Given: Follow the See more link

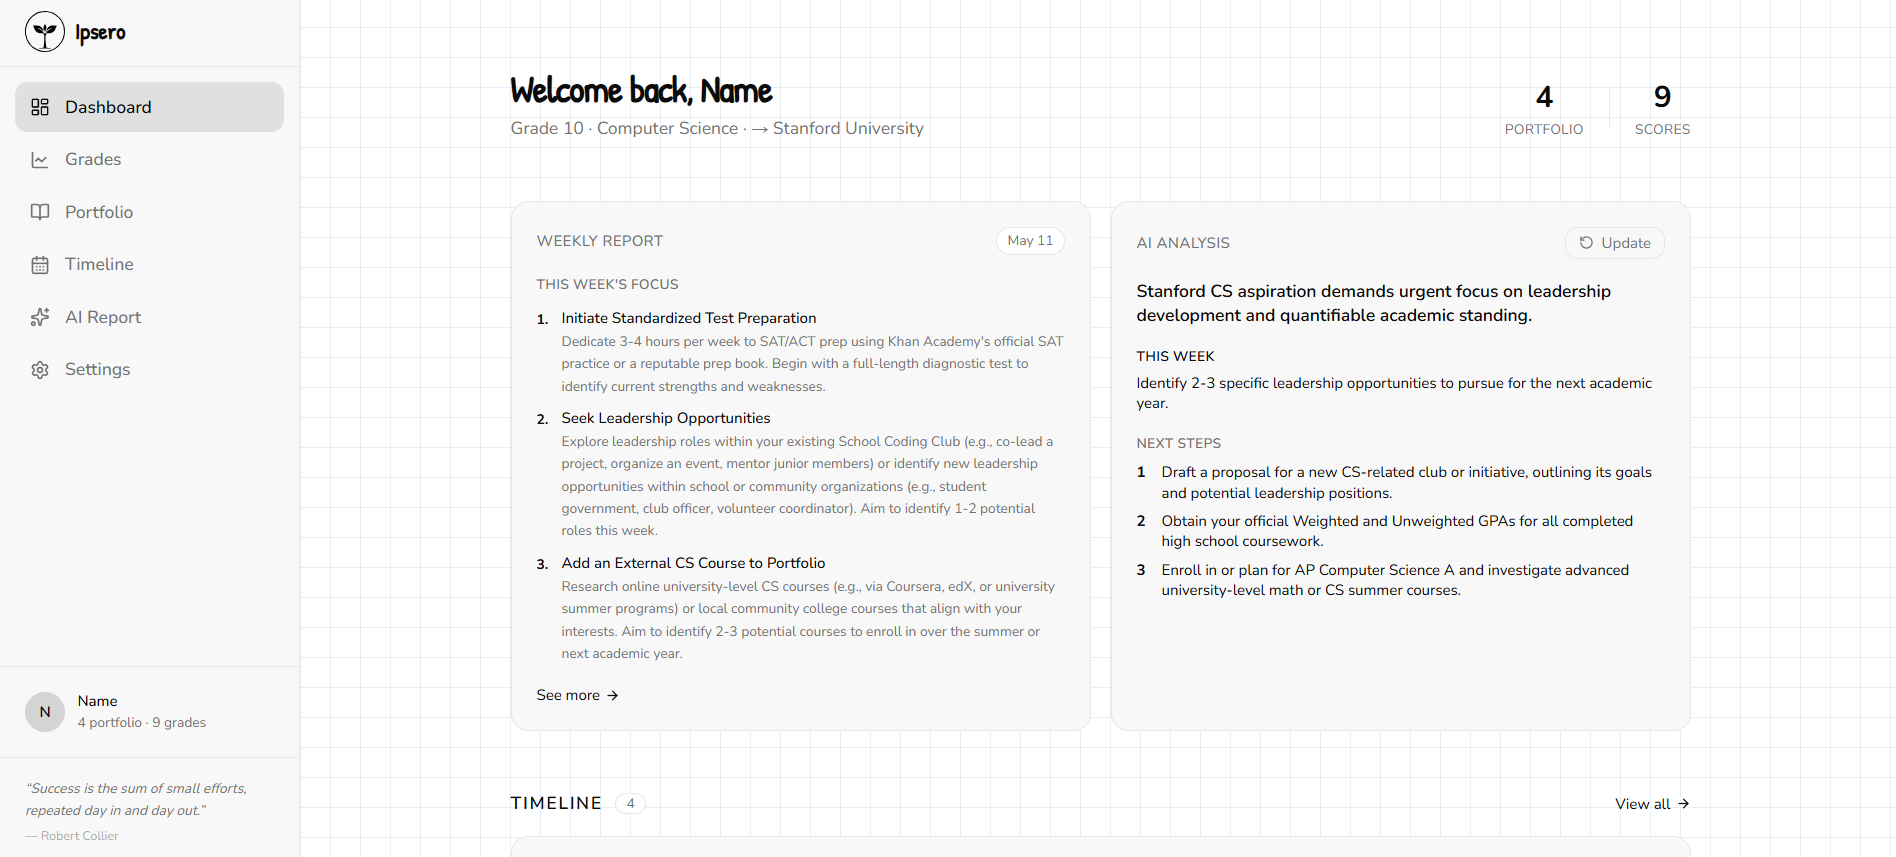Looking at the screenshot, I should [577, 695].
